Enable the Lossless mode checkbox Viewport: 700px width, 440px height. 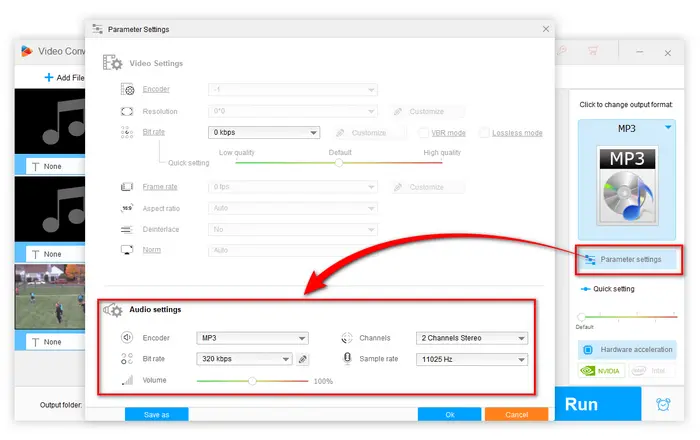pyautogui.click(x=483, y=133)
